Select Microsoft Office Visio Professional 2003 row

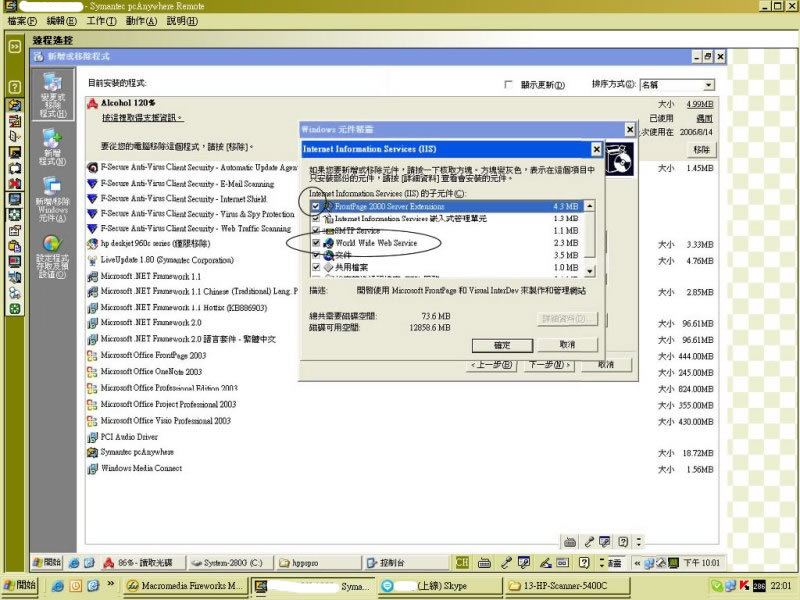pyautogui.click(x=401, y=421)
